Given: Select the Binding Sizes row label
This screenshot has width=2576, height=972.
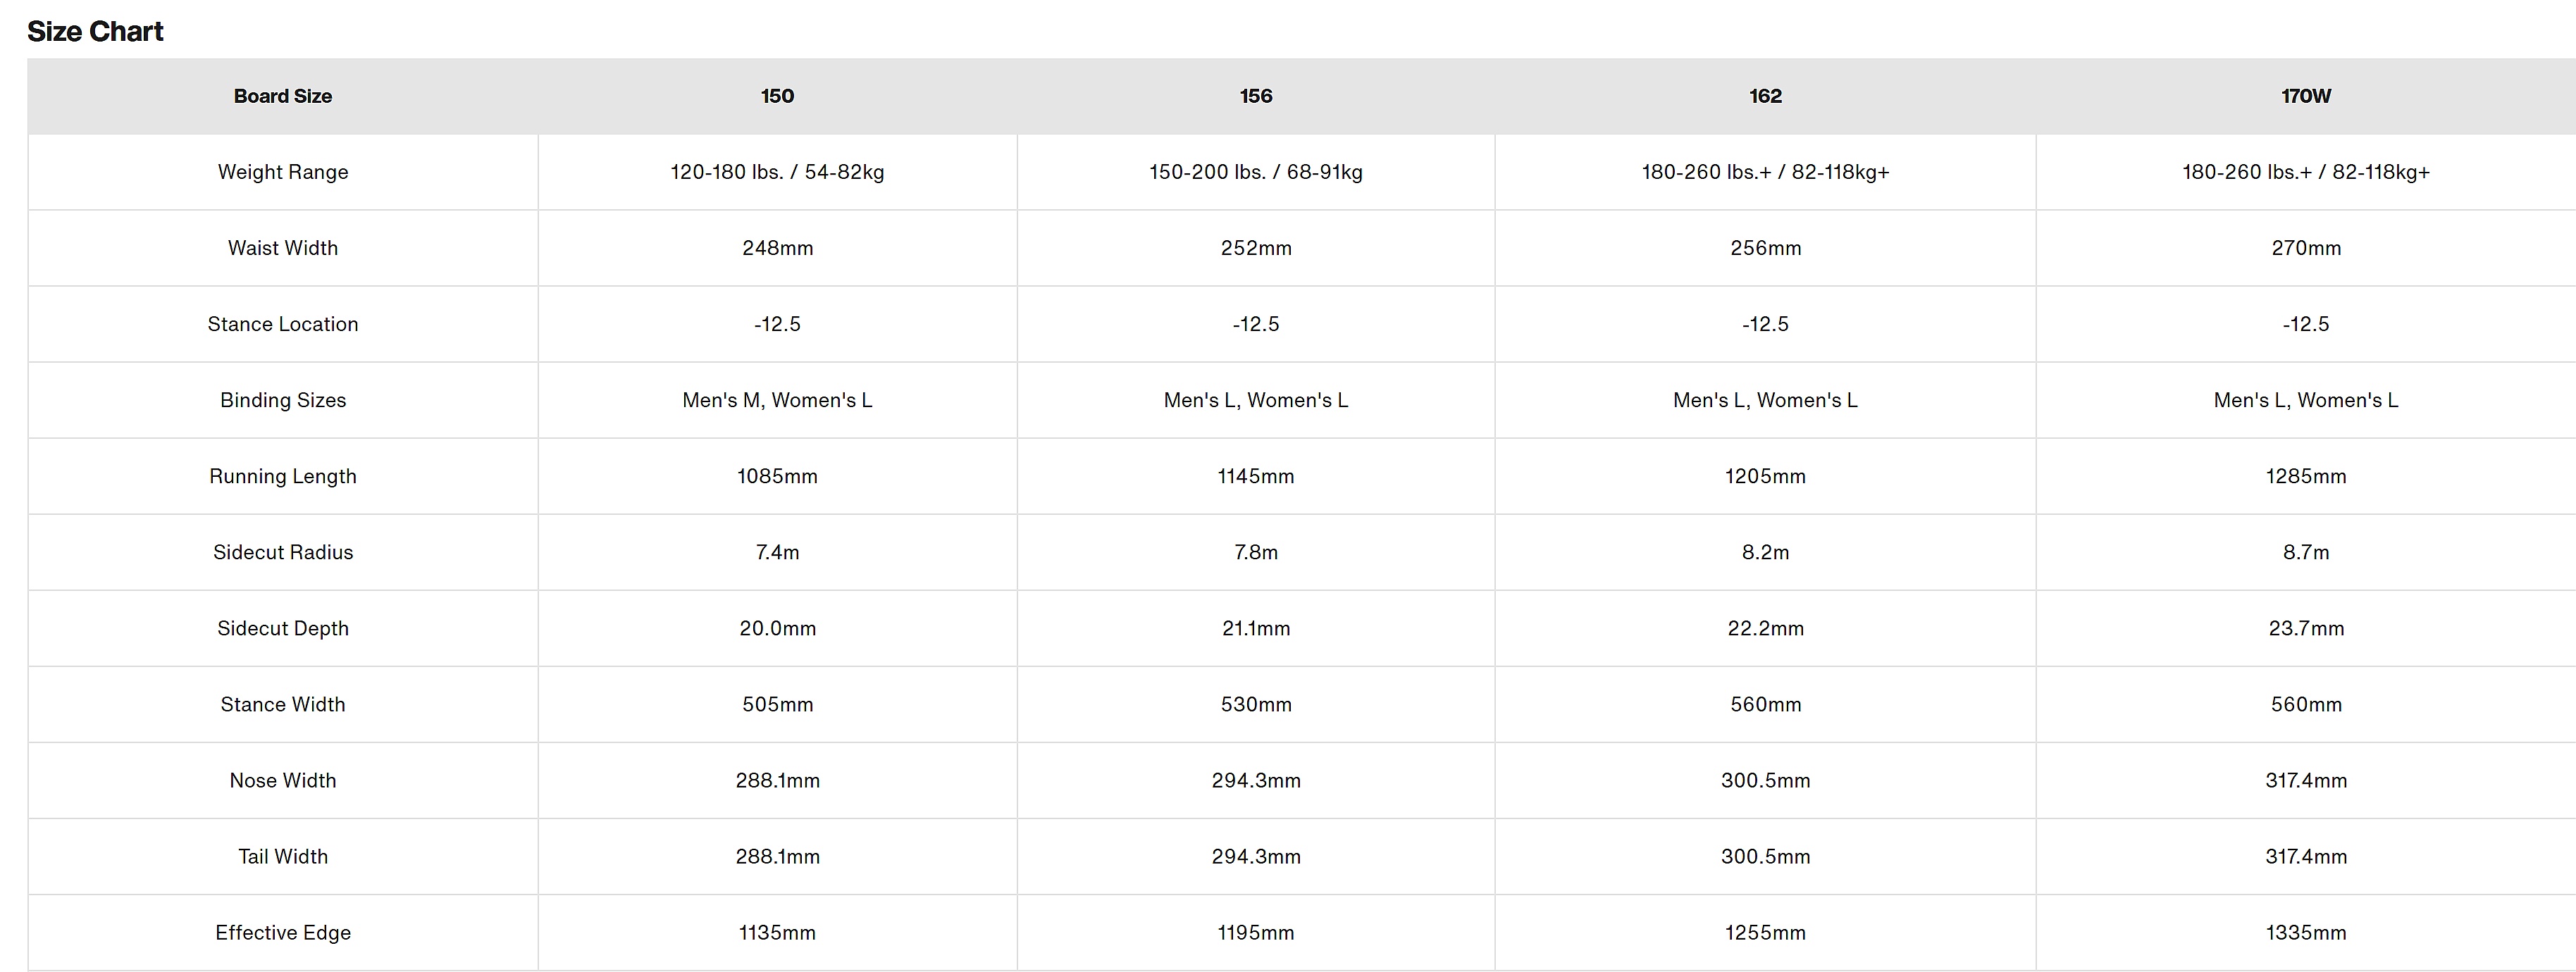Looking at the screenshot, I should tap(283, 400).
